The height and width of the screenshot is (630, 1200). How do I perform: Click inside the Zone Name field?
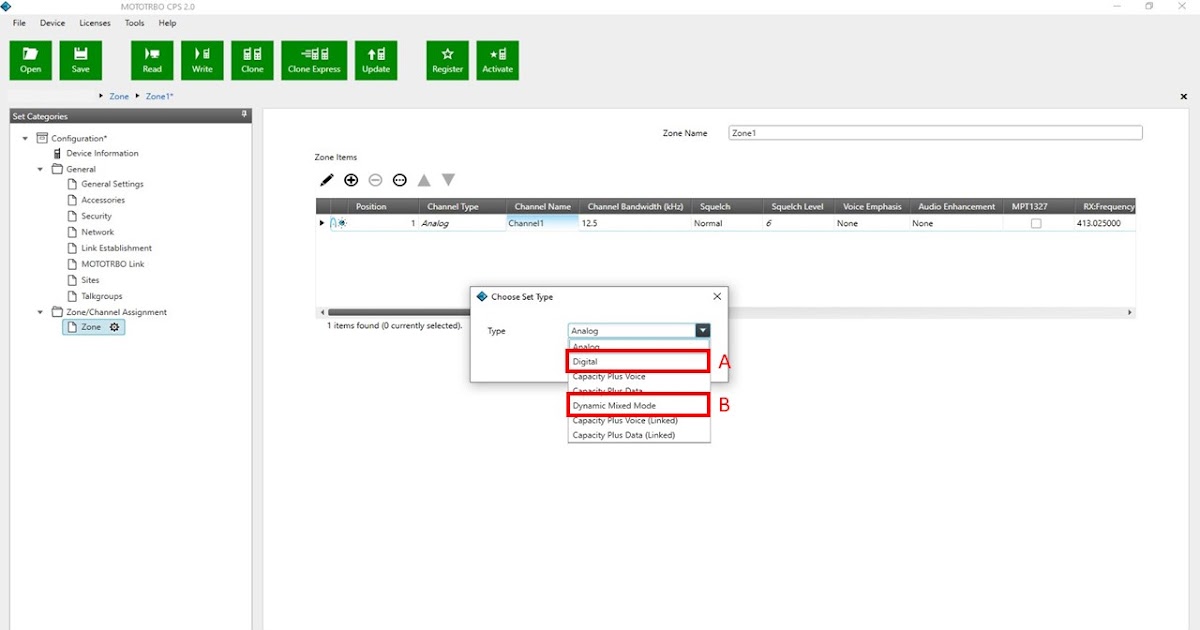[x=935, y=132]
